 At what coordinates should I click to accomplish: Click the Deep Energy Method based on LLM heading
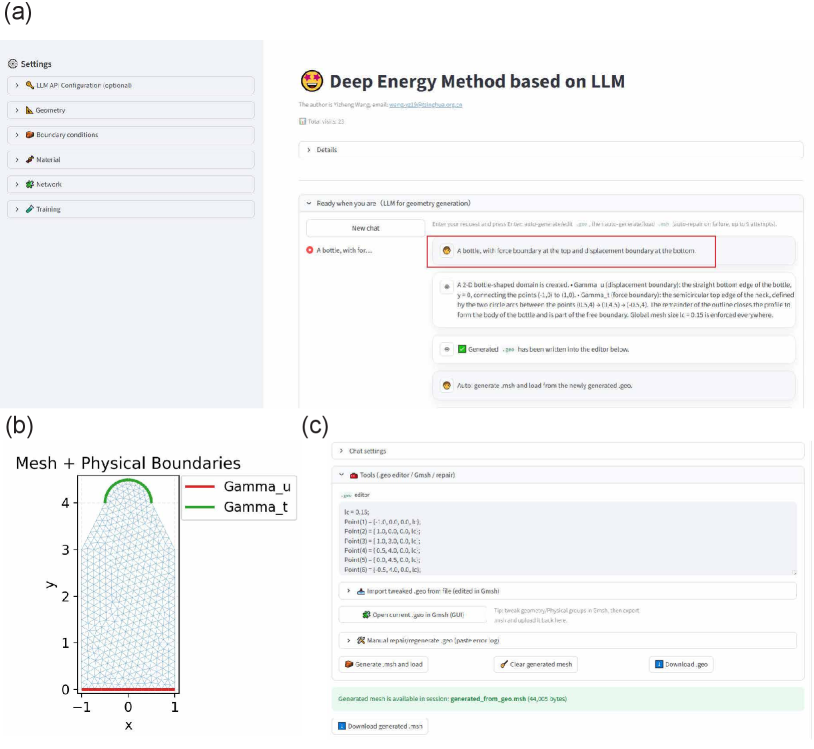pos(477,81)
